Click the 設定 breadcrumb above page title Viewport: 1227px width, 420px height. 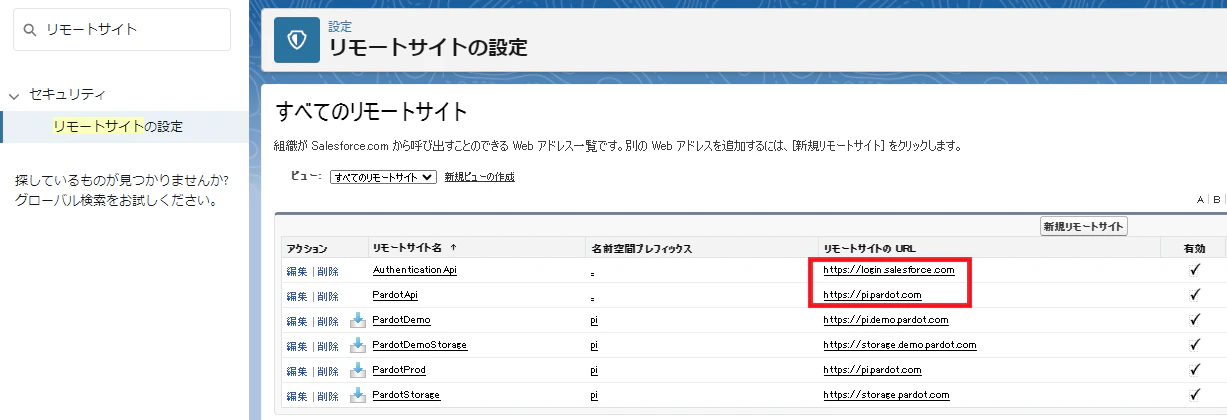tap(340, 26)
